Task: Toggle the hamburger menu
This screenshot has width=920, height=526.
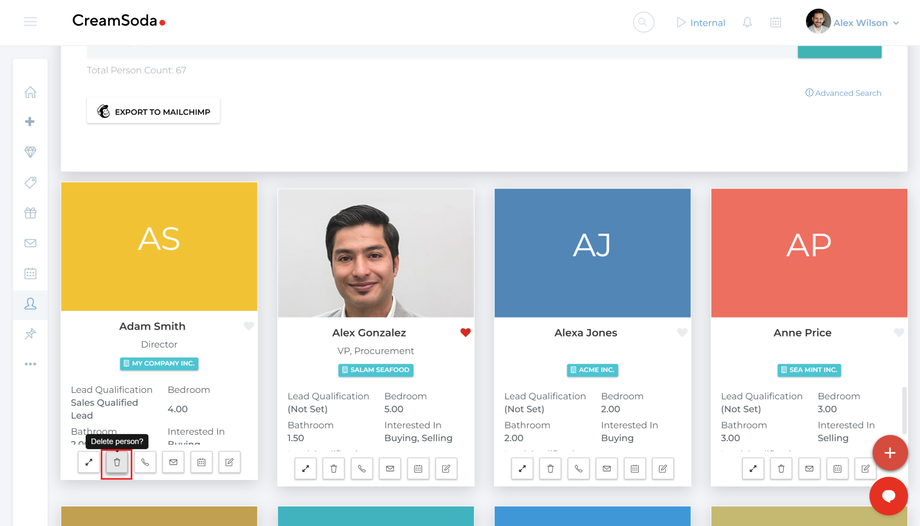Action: 30,22
